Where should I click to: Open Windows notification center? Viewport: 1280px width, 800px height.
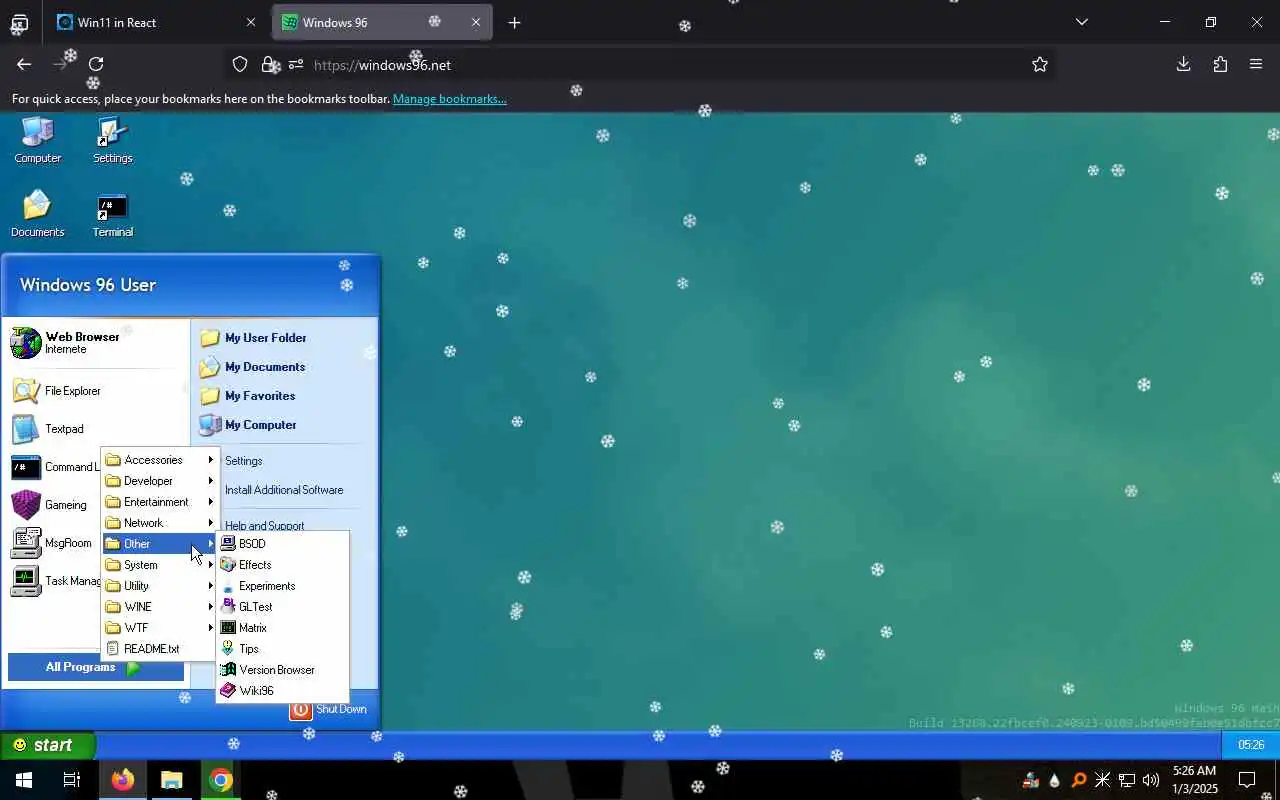(x=1247, y=780)
